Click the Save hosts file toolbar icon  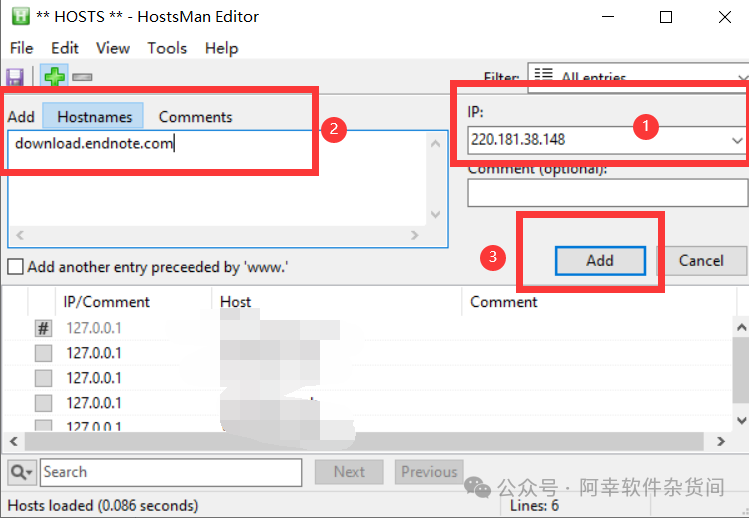(x=15, y=77)
